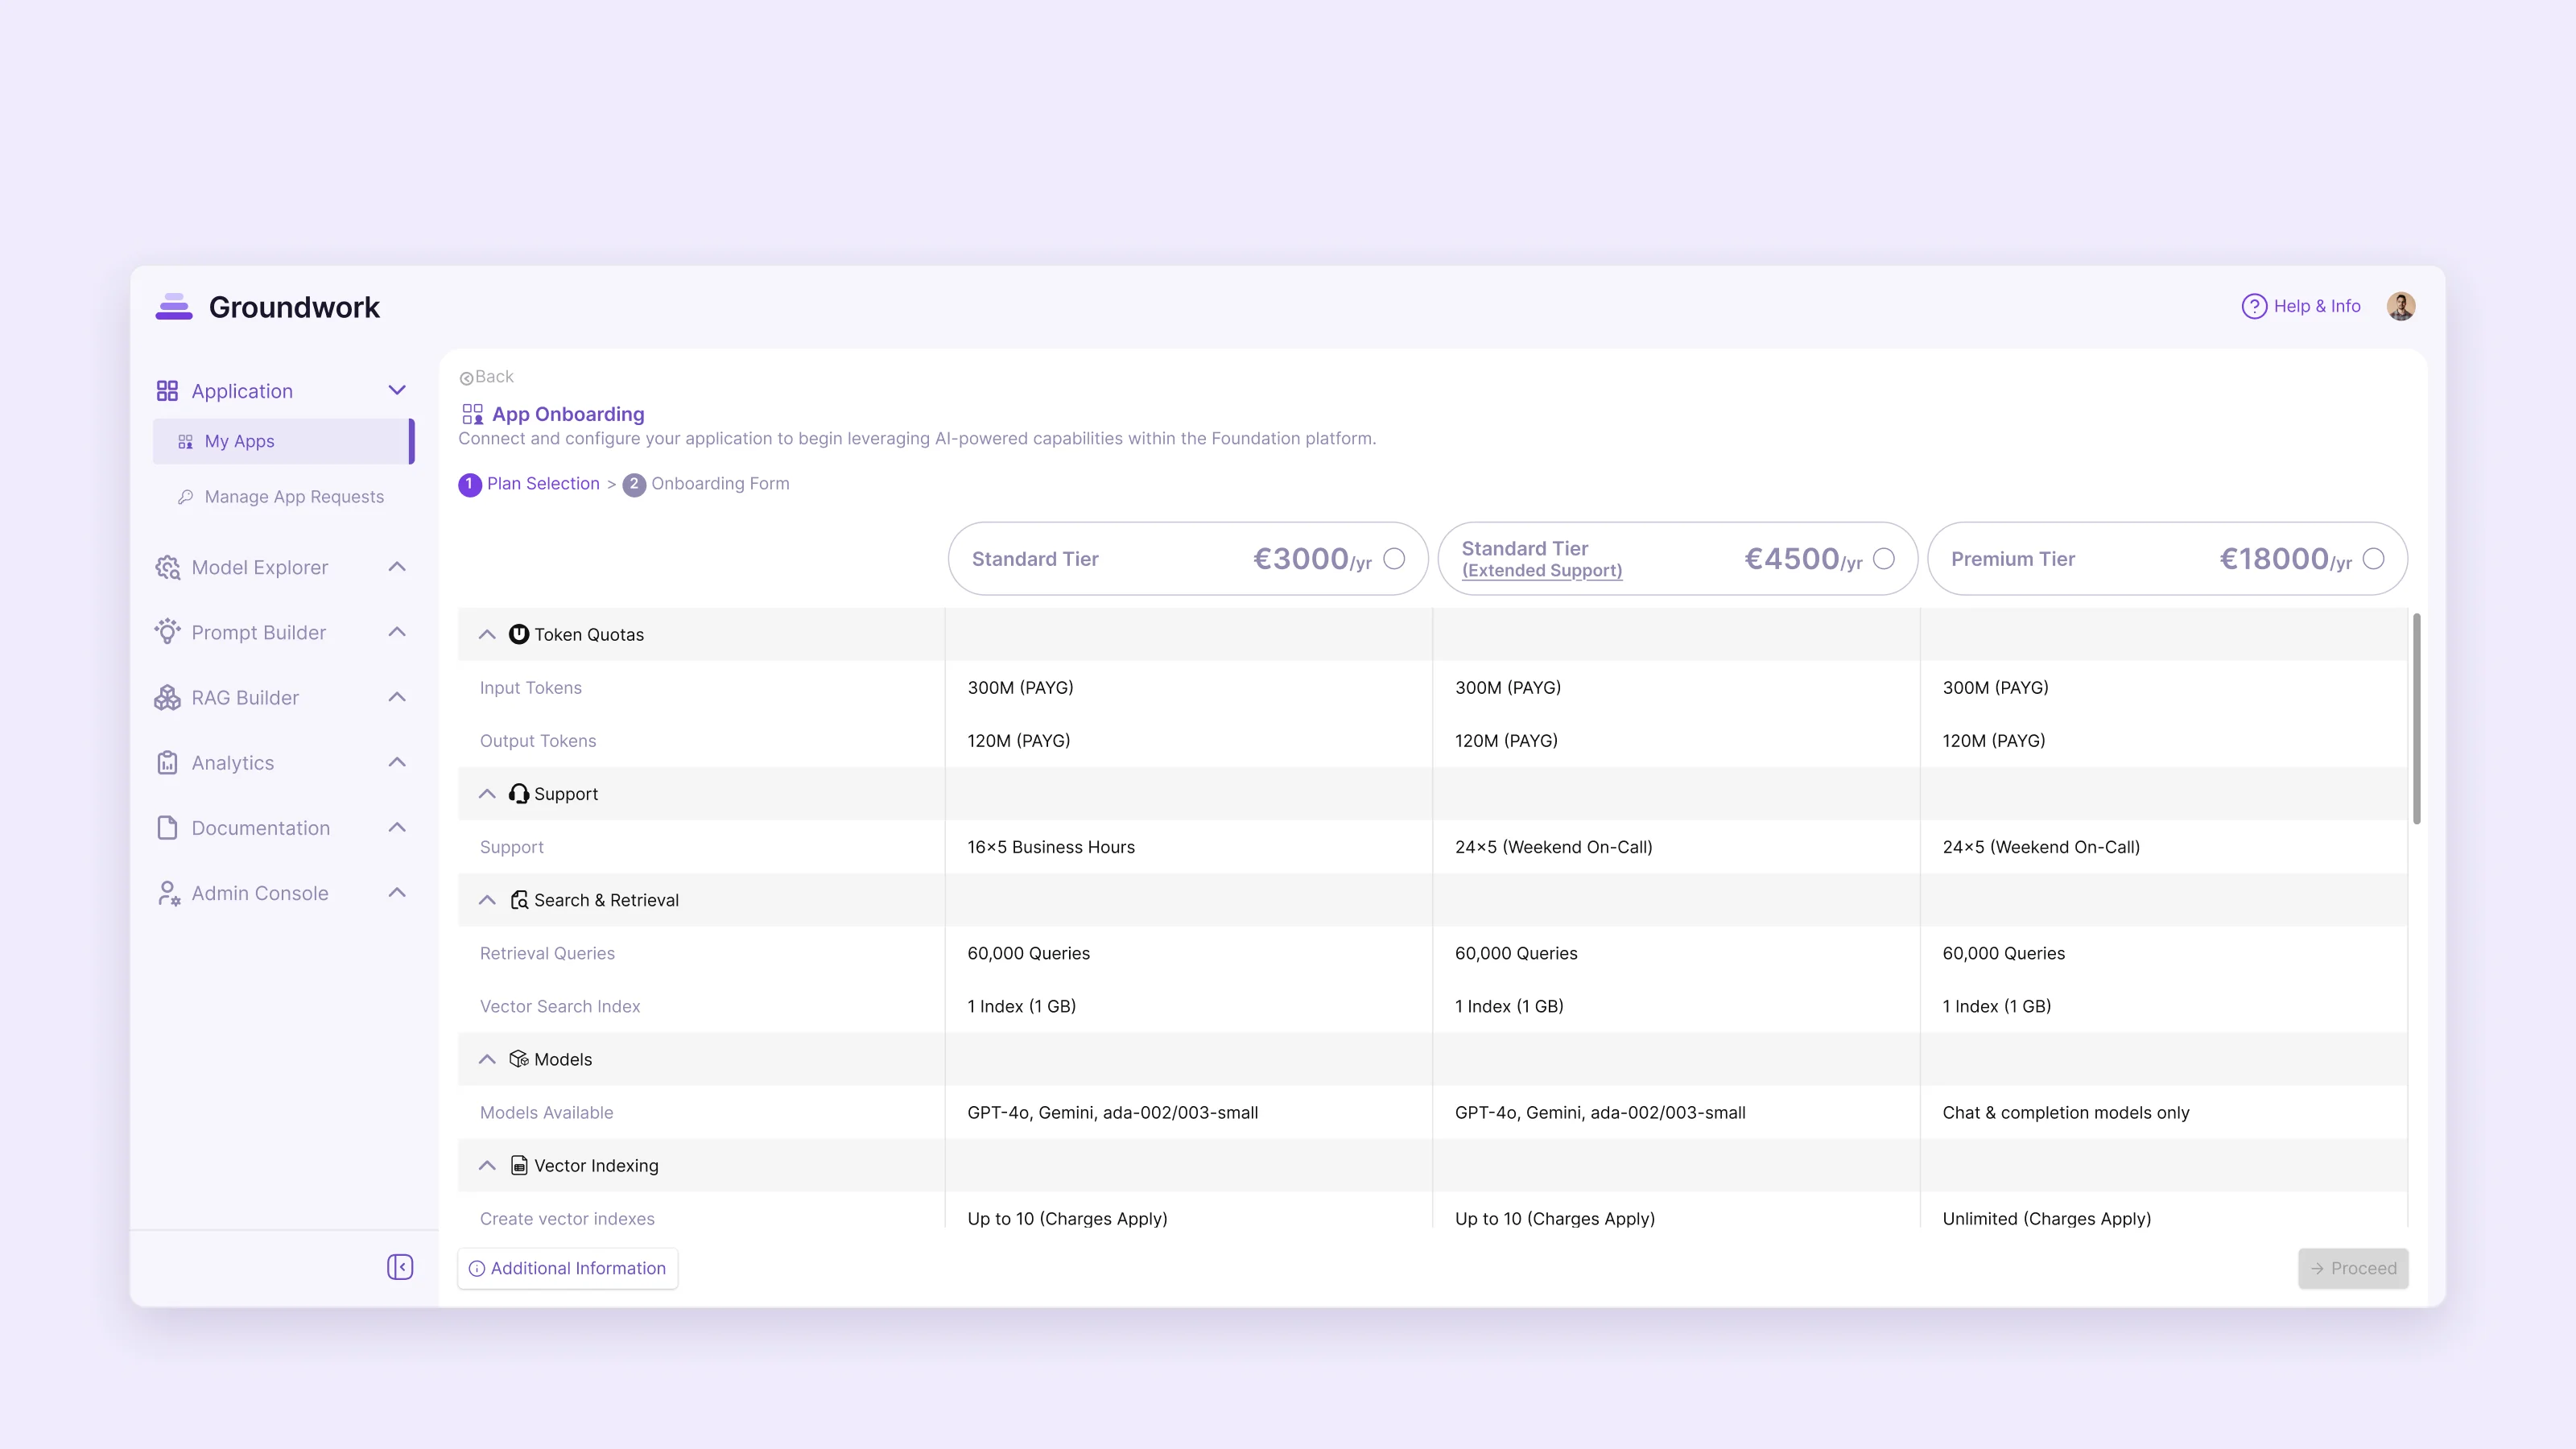Collapse the Models section chevron
This screenshot has height=1449, width=2576.
pos(487,1059)
